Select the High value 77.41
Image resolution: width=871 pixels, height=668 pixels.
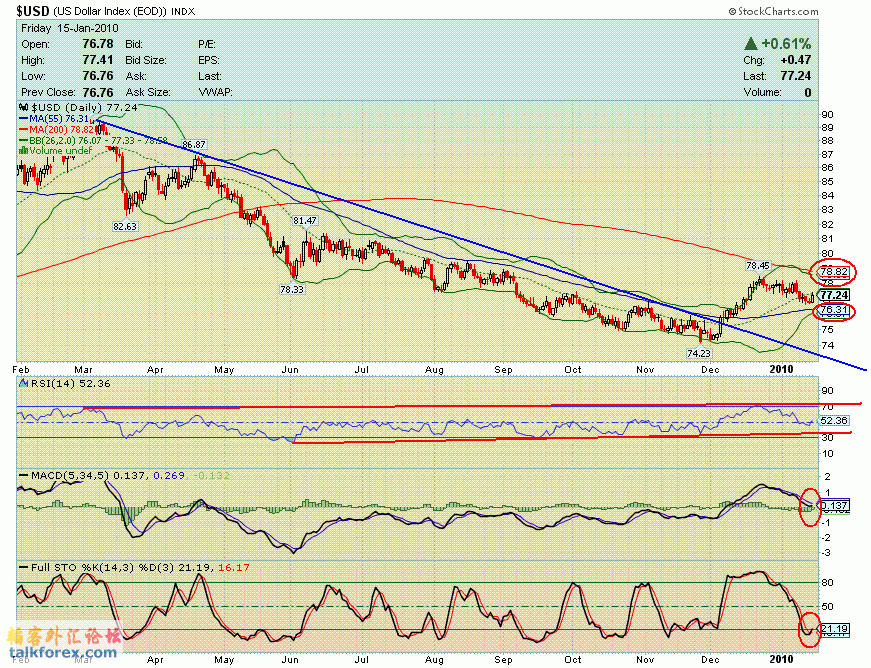(x=98, y=59)
